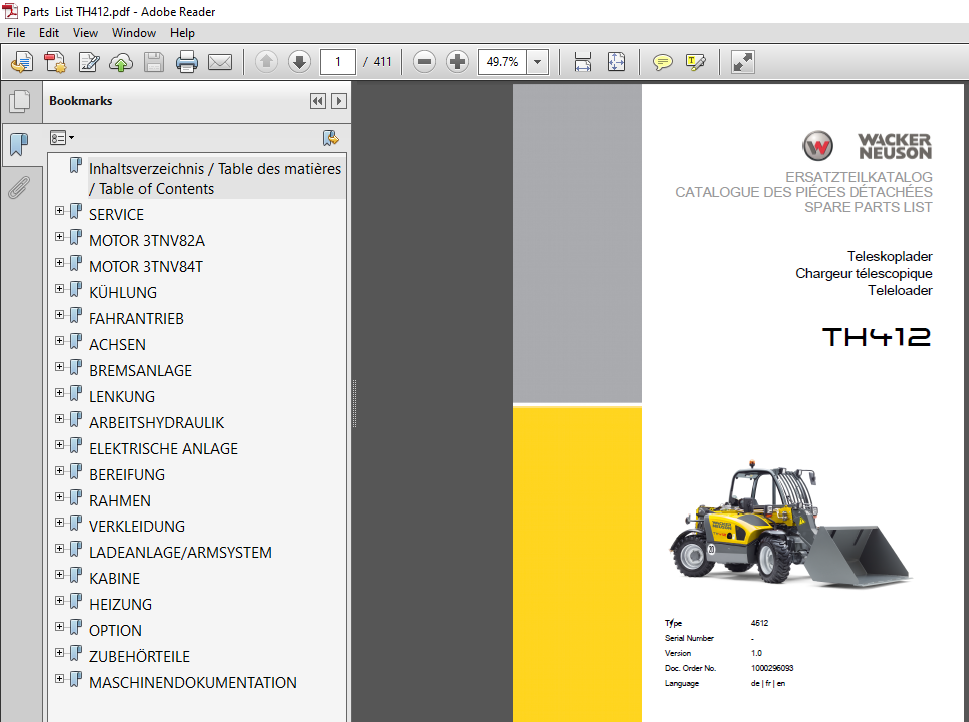The image size is (969, 722).
Task: Click the Zoom out minus button
Action: pos(424,62)
